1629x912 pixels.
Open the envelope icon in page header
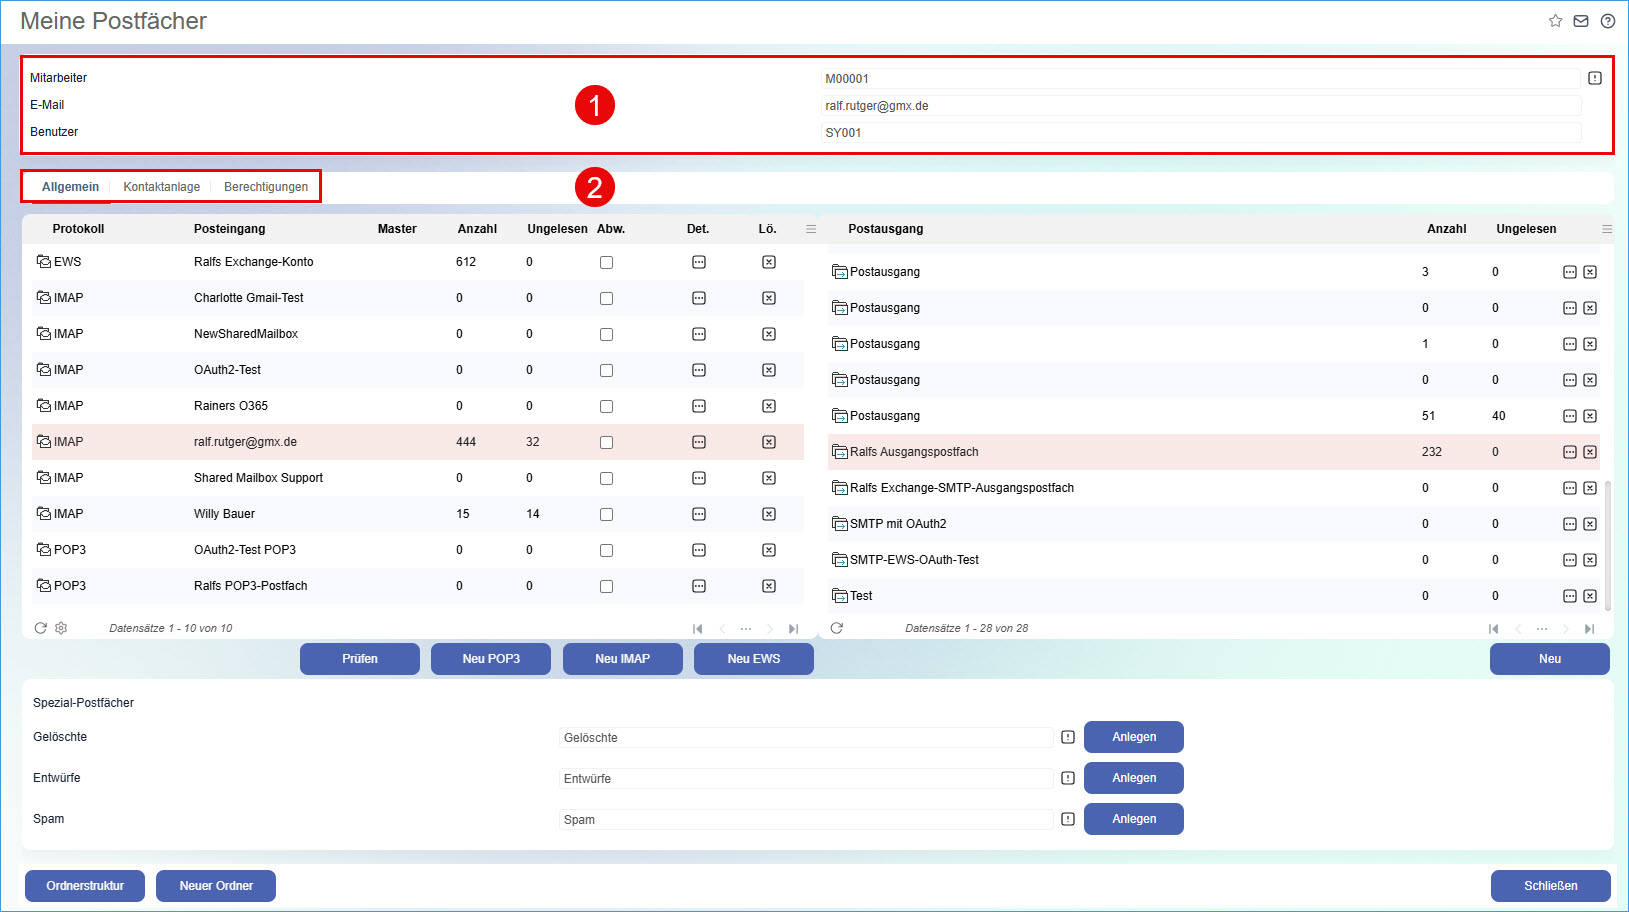click(x=1581, y=21)
